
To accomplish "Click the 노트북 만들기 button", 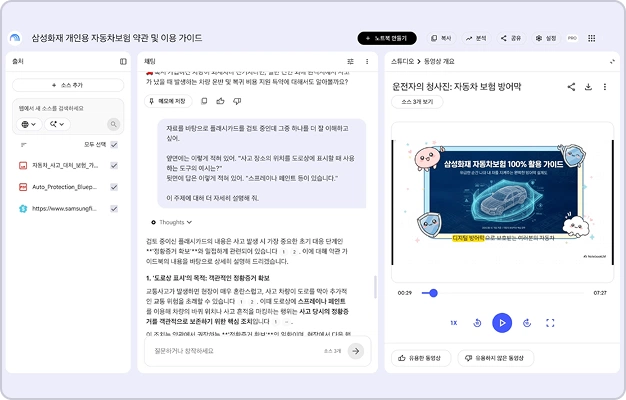I will click(x=387, y=38).
